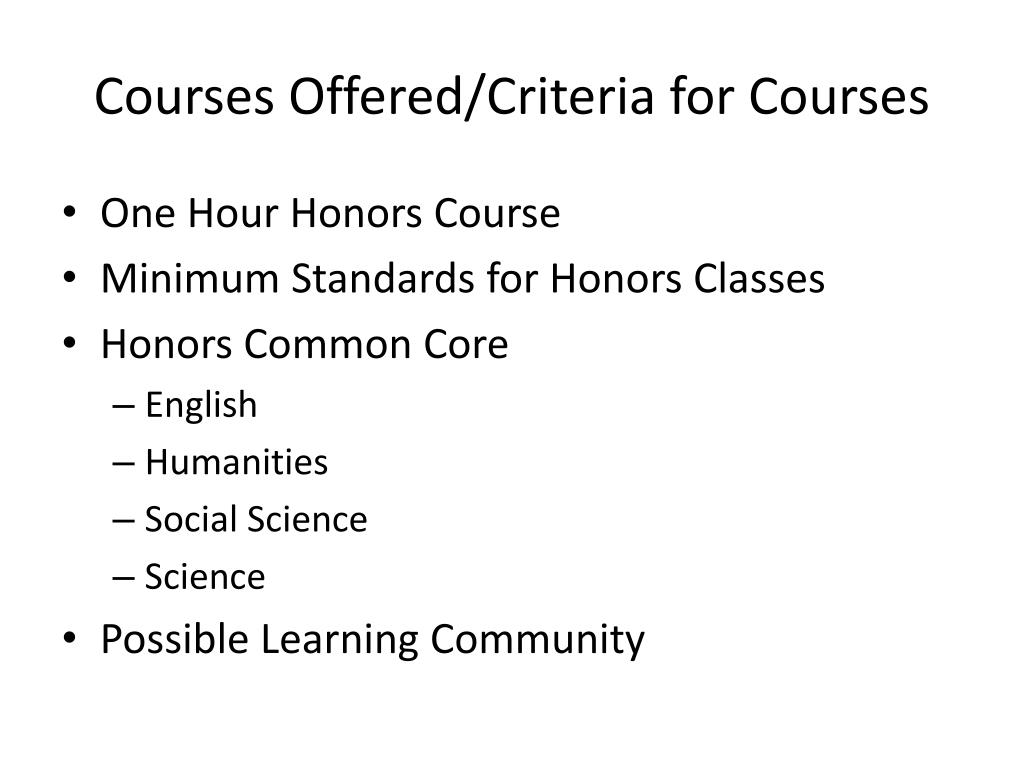
Task: Click the bullet dot before Possible Learning
Action: 70,638
